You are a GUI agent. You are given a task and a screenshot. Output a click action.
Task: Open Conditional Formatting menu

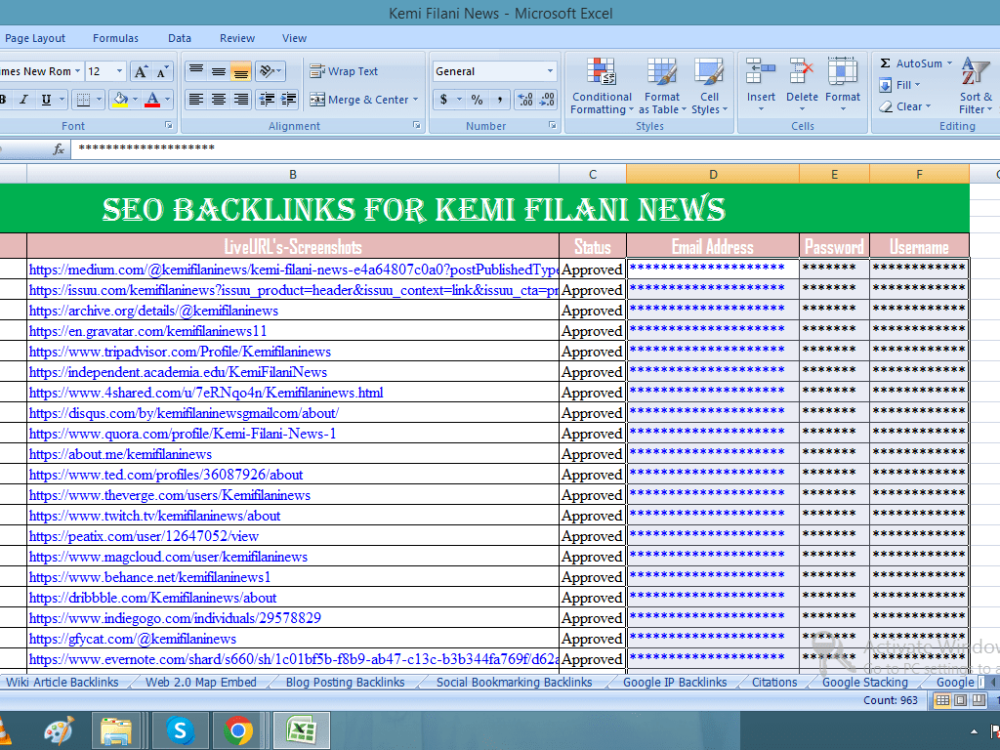601,86
